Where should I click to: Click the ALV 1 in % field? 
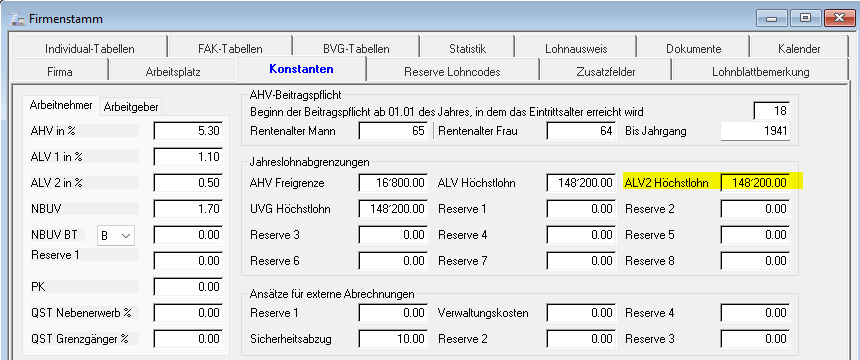[188, 157]
